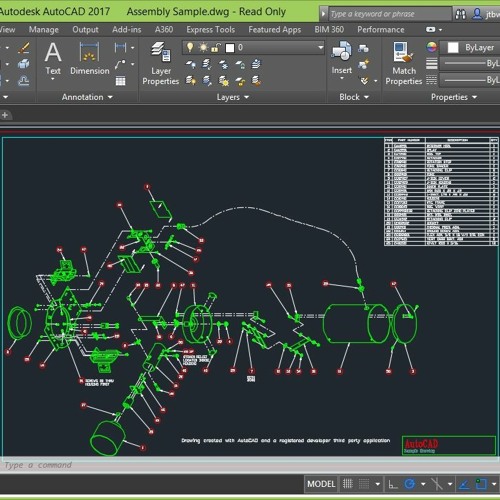The image size is (500, 500).
Task: Click the Turn All Layers On icon
Action: (191, 80)
